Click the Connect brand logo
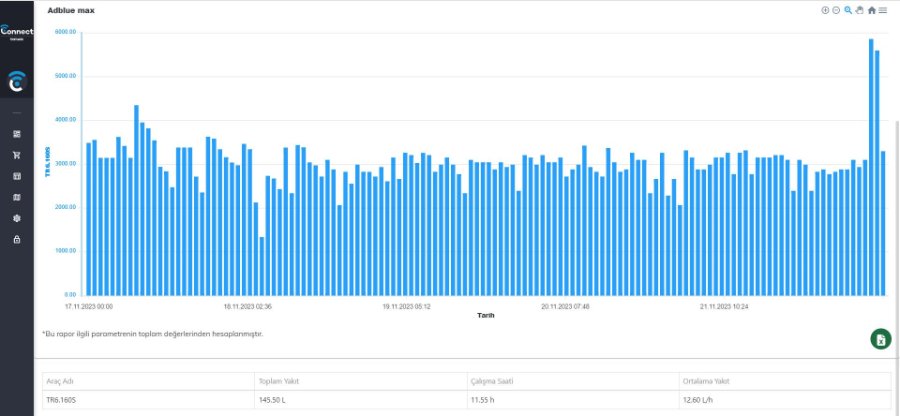 tap(16, 33)
